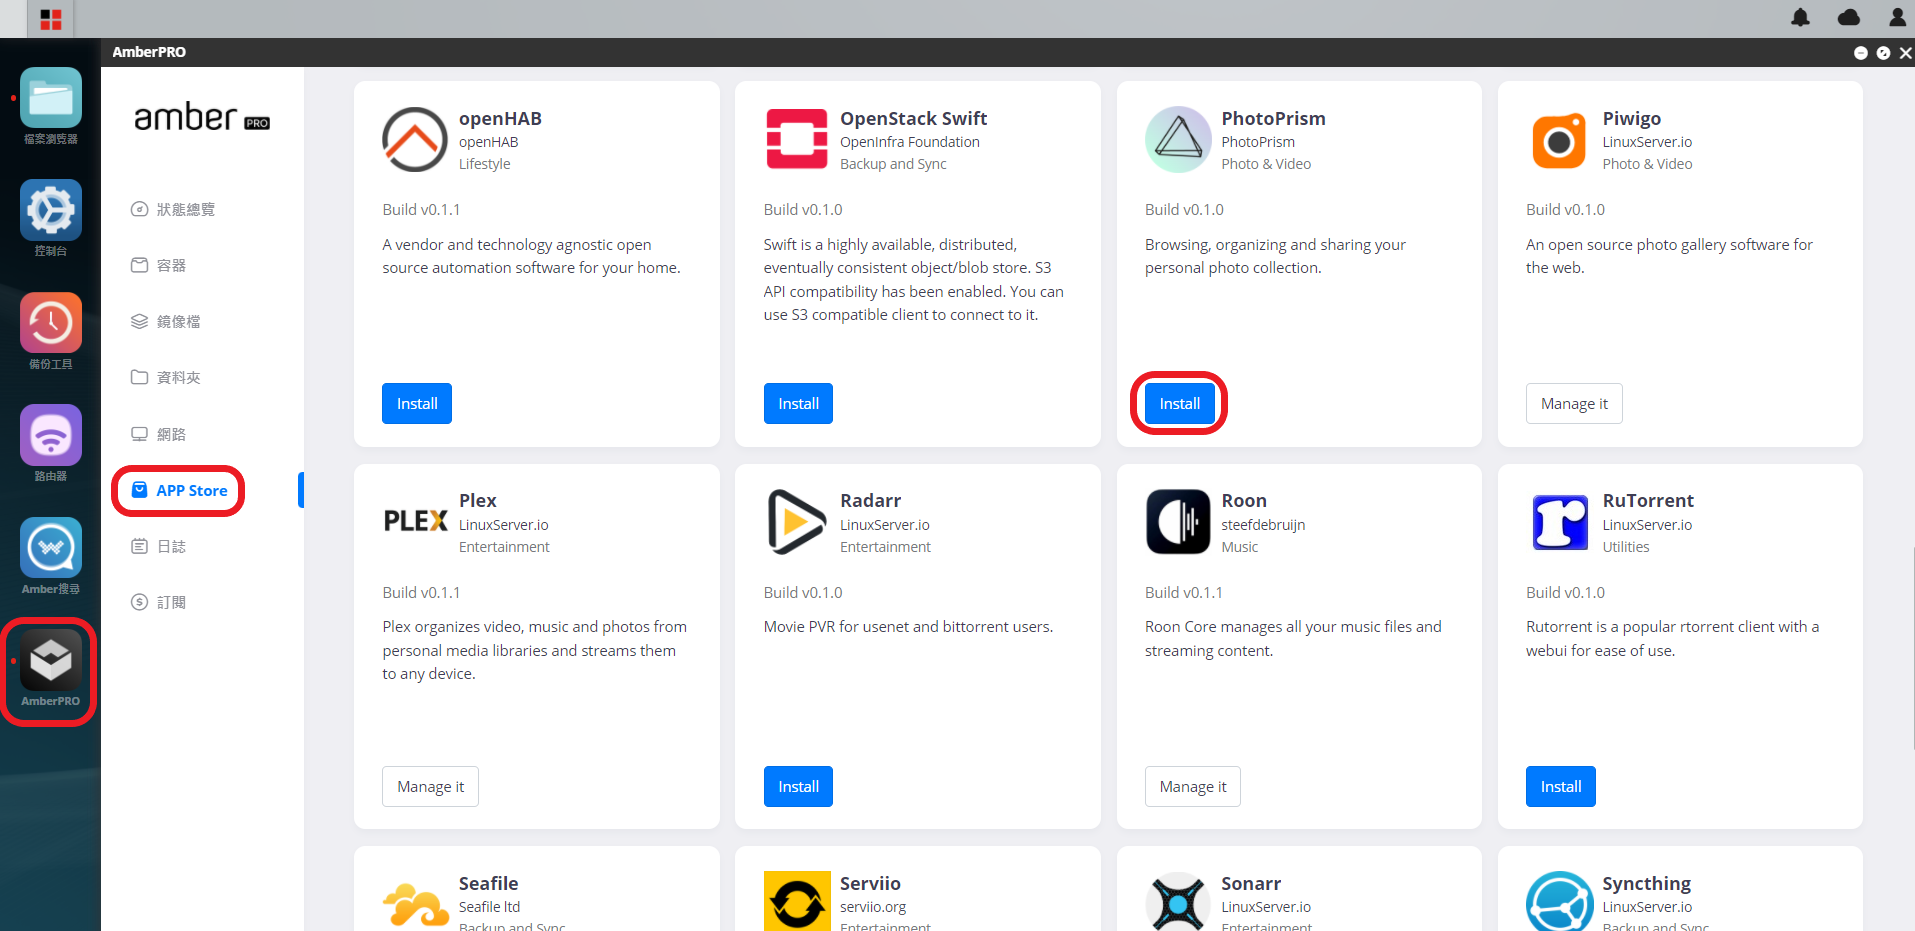Click the Roon app logo
This screenshot has height=931, width=1915.
coord(1178,522)
